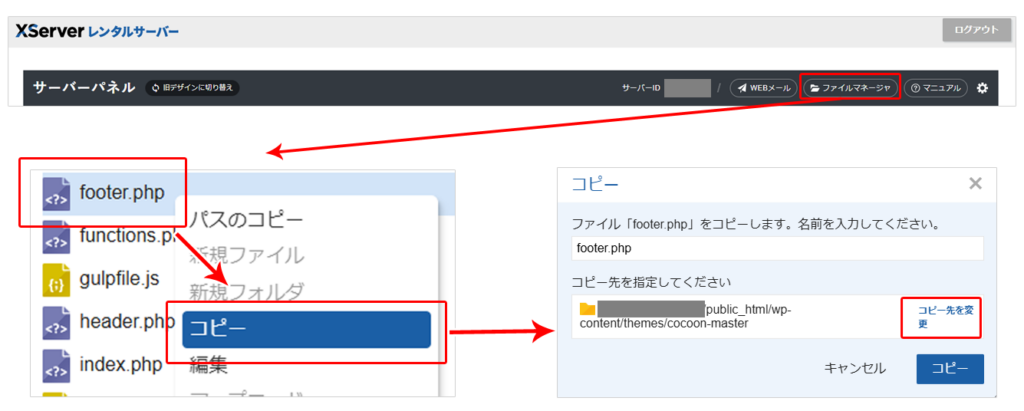Click the file name input field
The height and width of the screenshot is (411, 1024).
[x=777, y=248]
